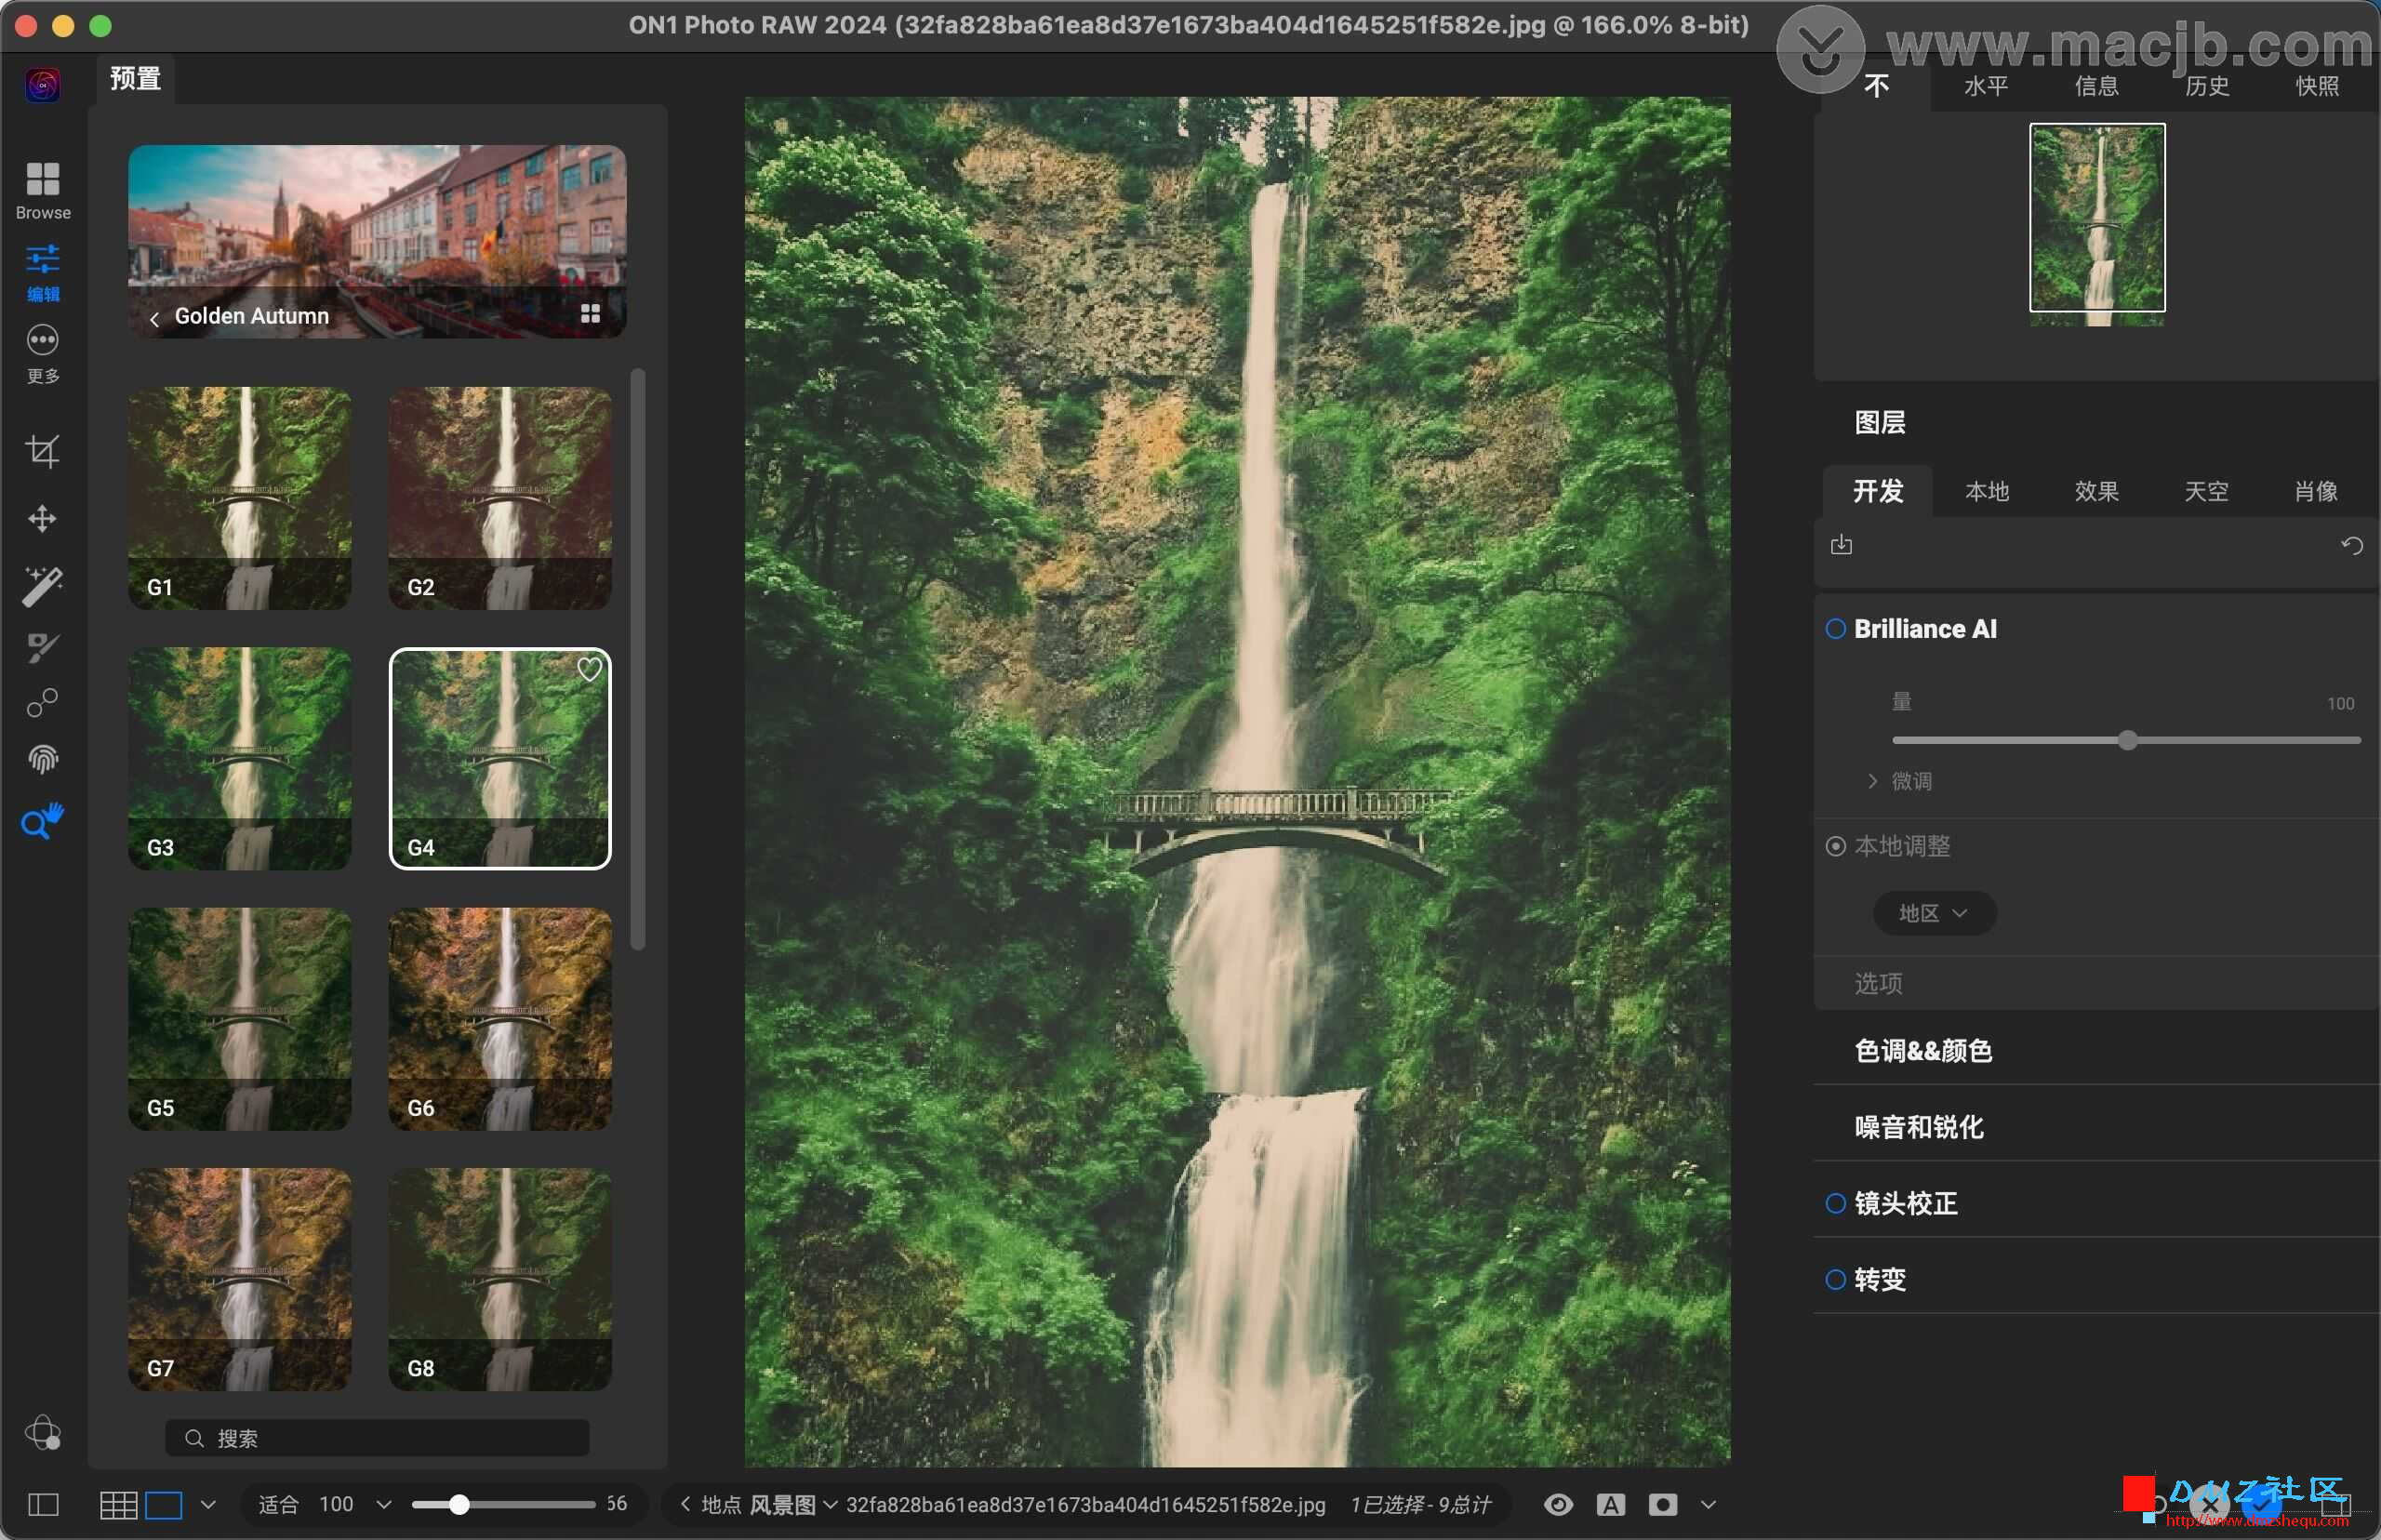Open the mask view options dropdown arrow

[x=1708, y=1504]
